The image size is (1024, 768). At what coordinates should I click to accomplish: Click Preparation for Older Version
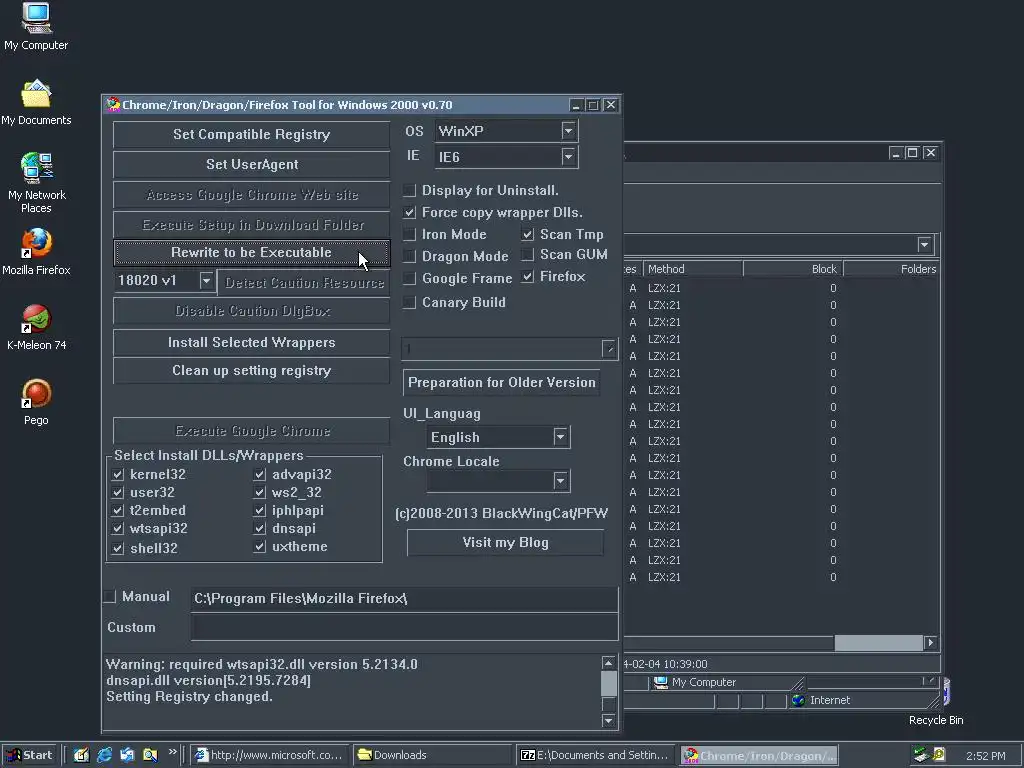click(502, 383)
